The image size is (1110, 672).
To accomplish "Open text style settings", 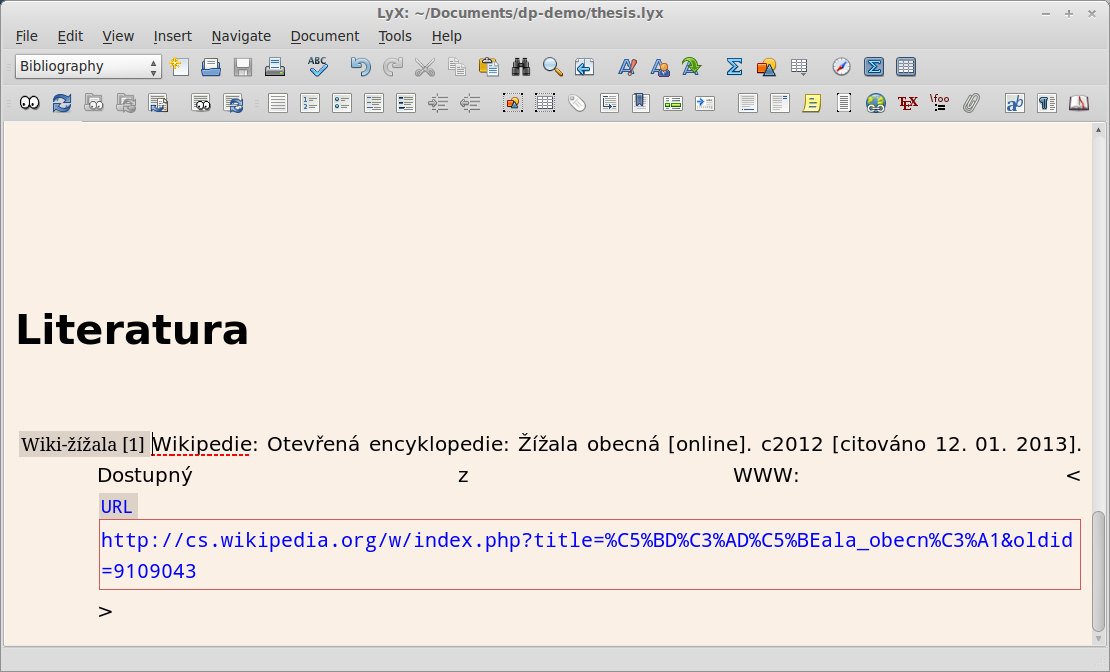I will [x=1014, y=103].
